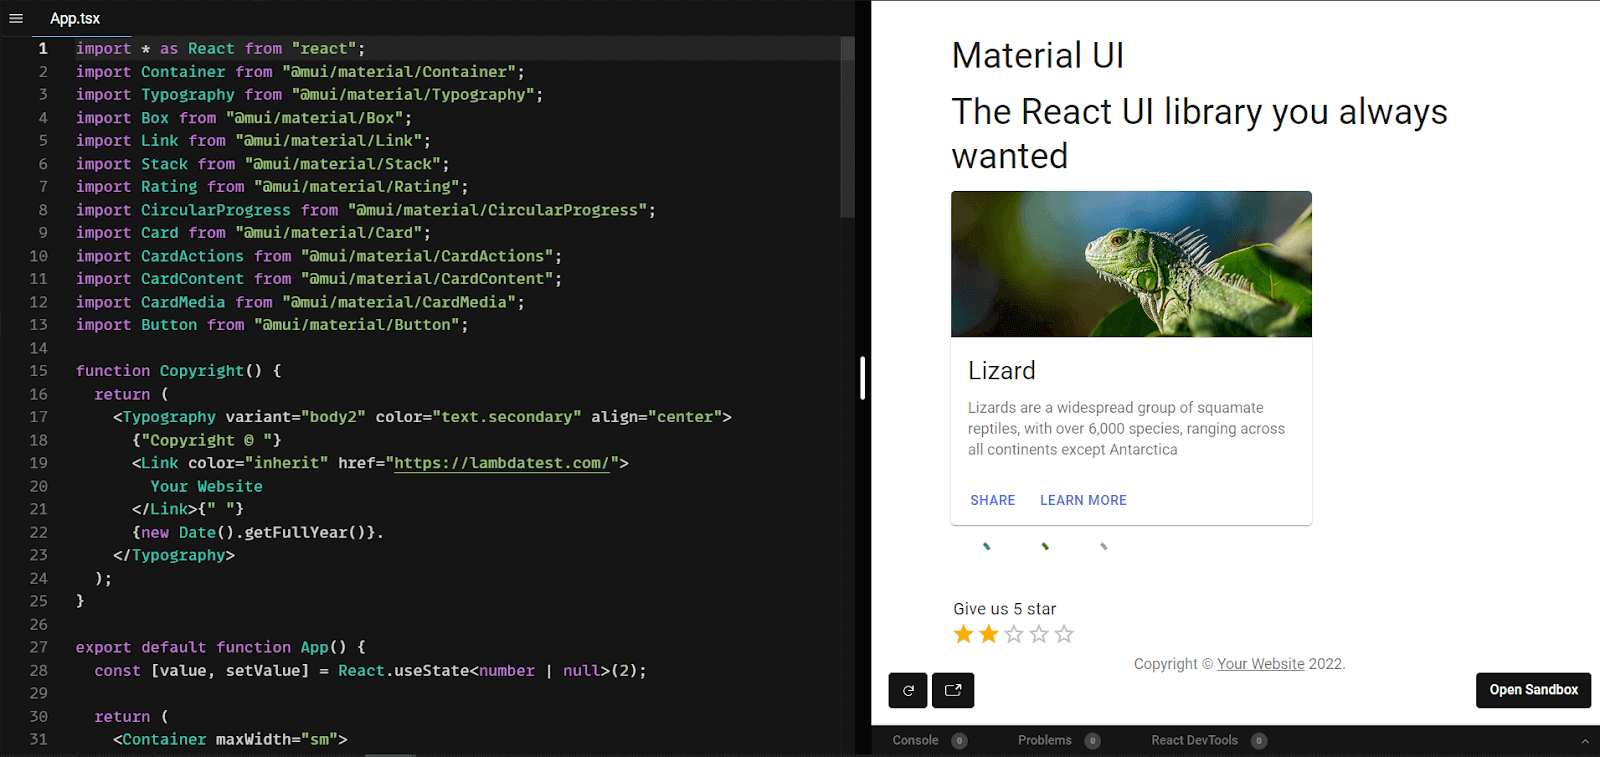Click the Material UI heading
This screenshot has width=1600, height=757.
pos(1038,55)
